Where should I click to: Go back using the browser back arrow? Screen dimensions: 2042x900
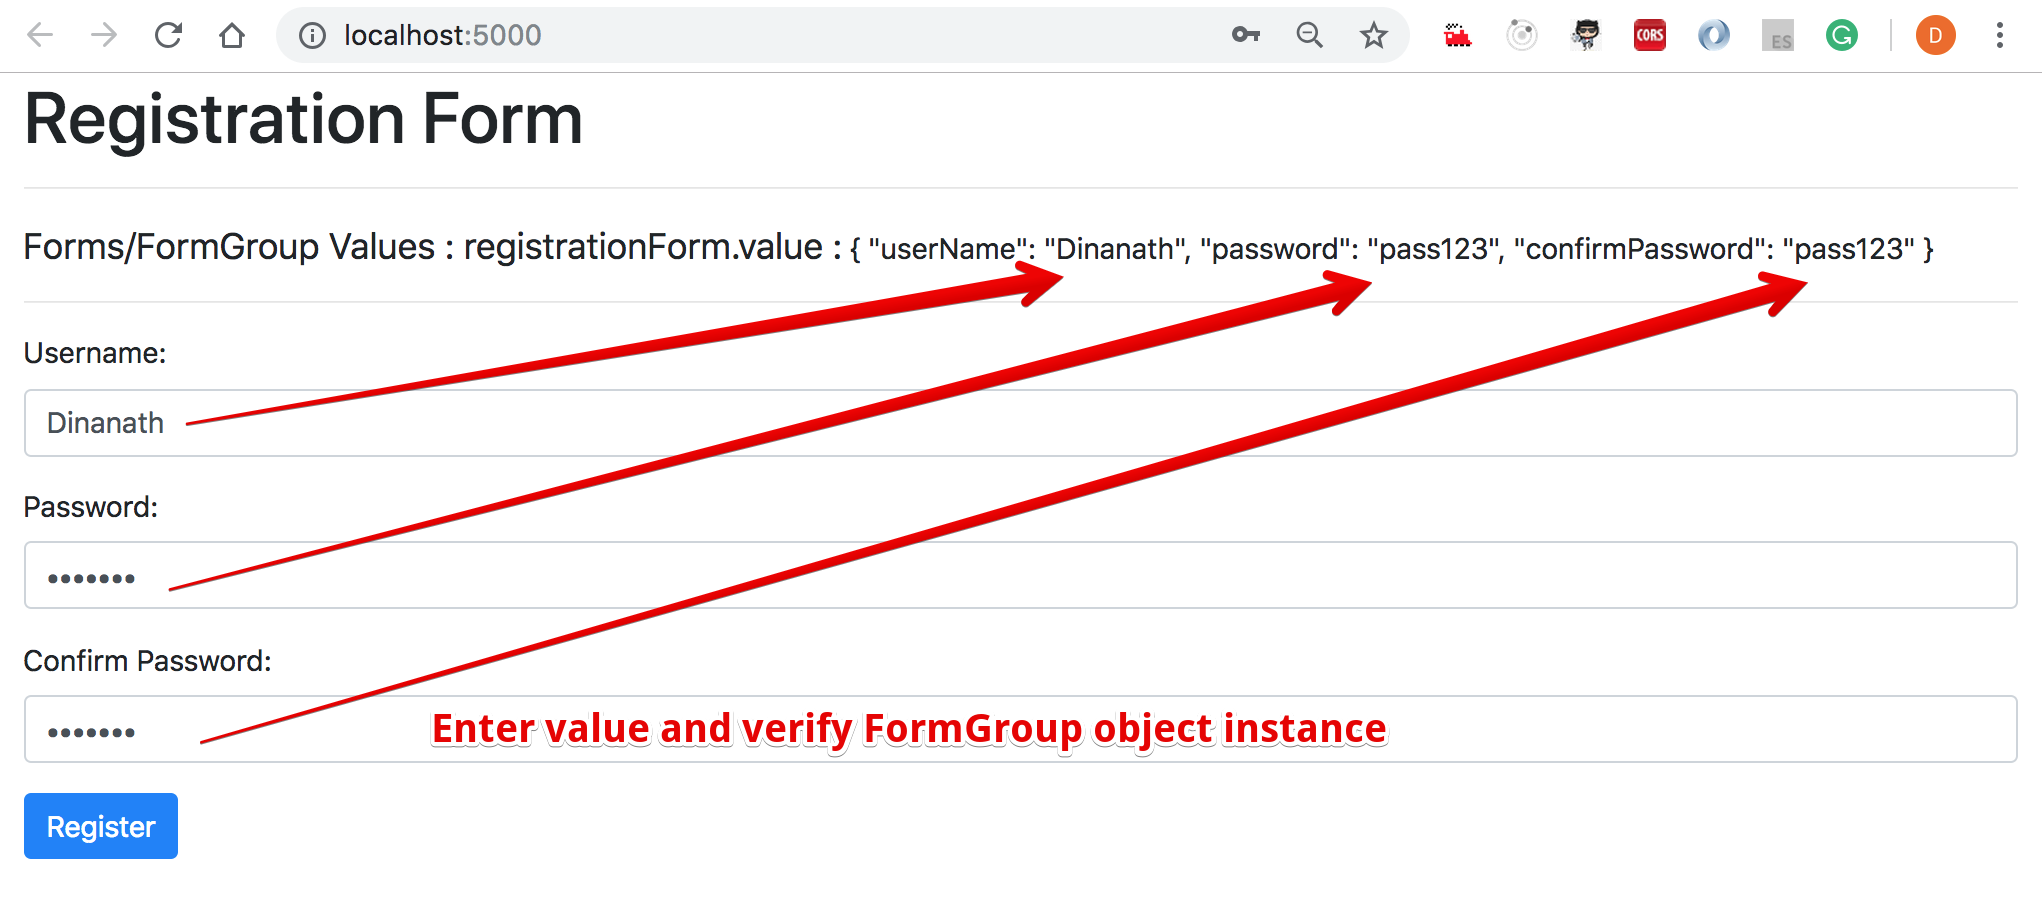point(40,36)
